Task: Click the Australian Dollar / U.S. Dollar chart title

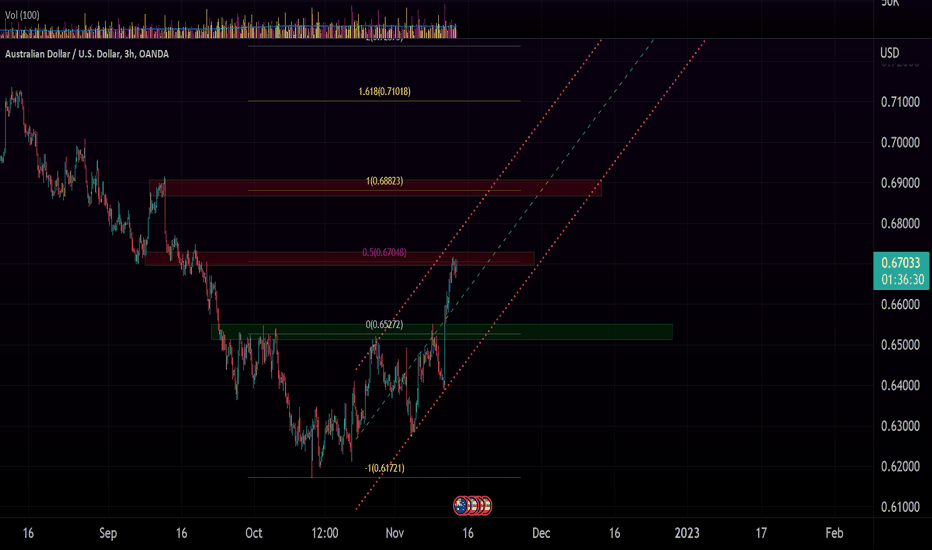Action: point(87,54)
